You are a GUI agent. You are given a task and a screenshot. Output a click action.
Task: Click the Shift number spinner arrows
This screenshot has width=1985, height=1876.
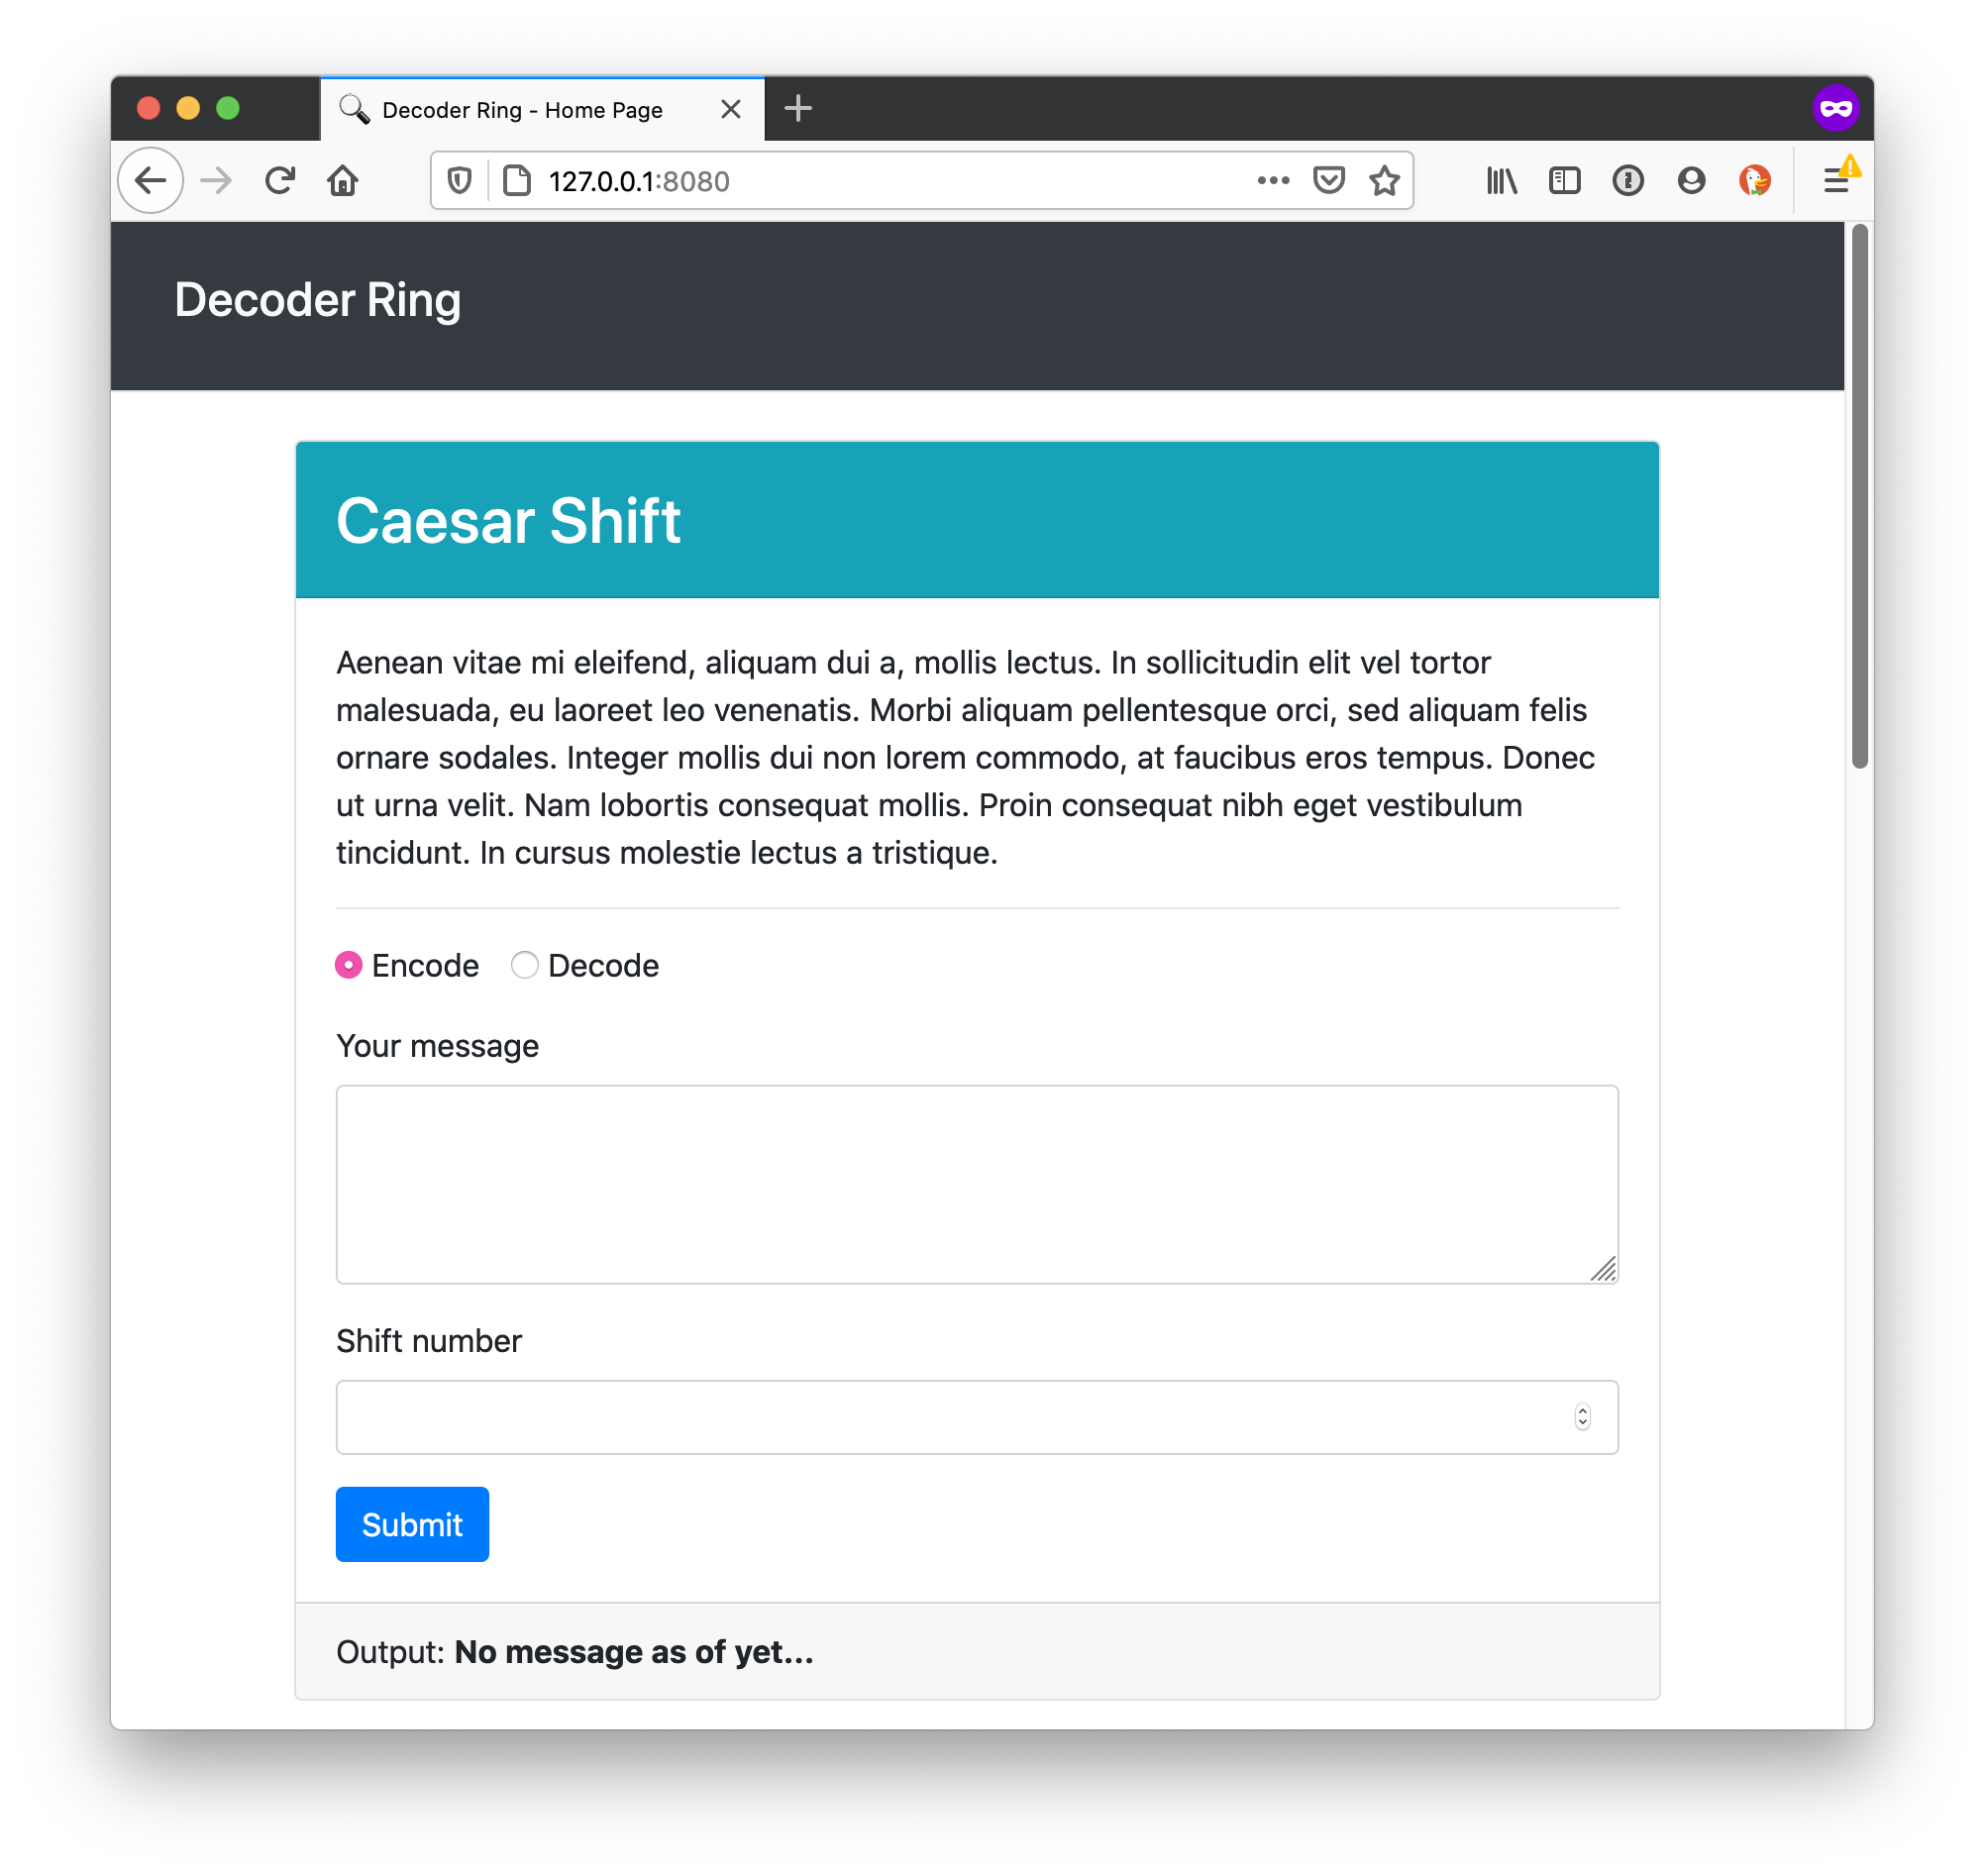tap(1582, 1417)
